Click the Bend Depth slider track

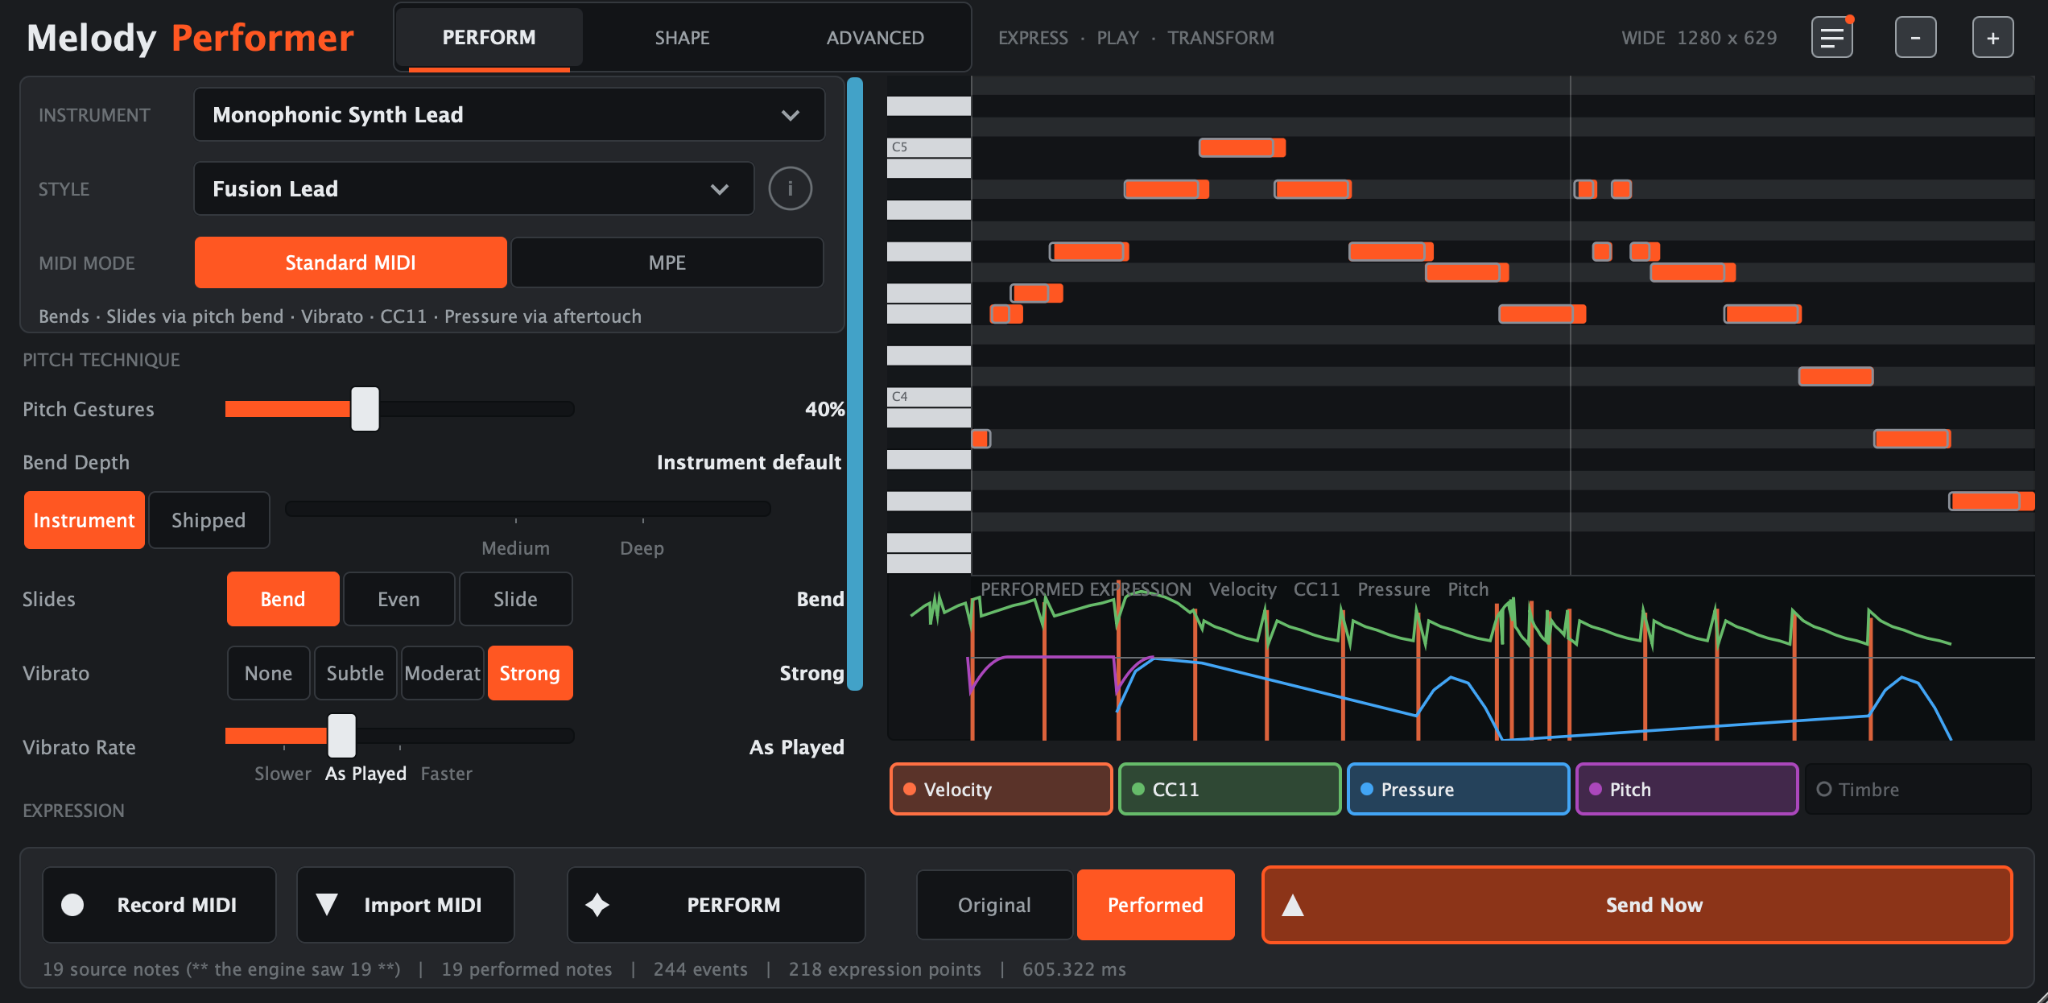coord(528,509)
